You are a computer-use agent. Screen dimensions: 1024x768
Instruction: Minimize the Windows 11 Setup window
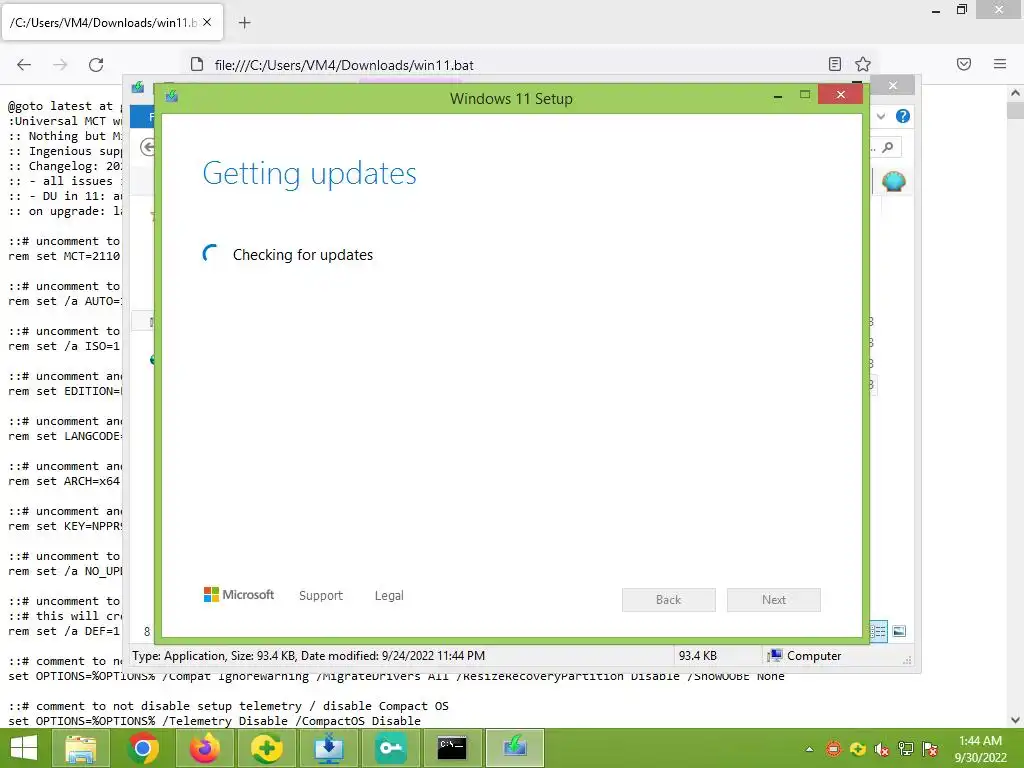pyautogui.click(x=778, y=96)
